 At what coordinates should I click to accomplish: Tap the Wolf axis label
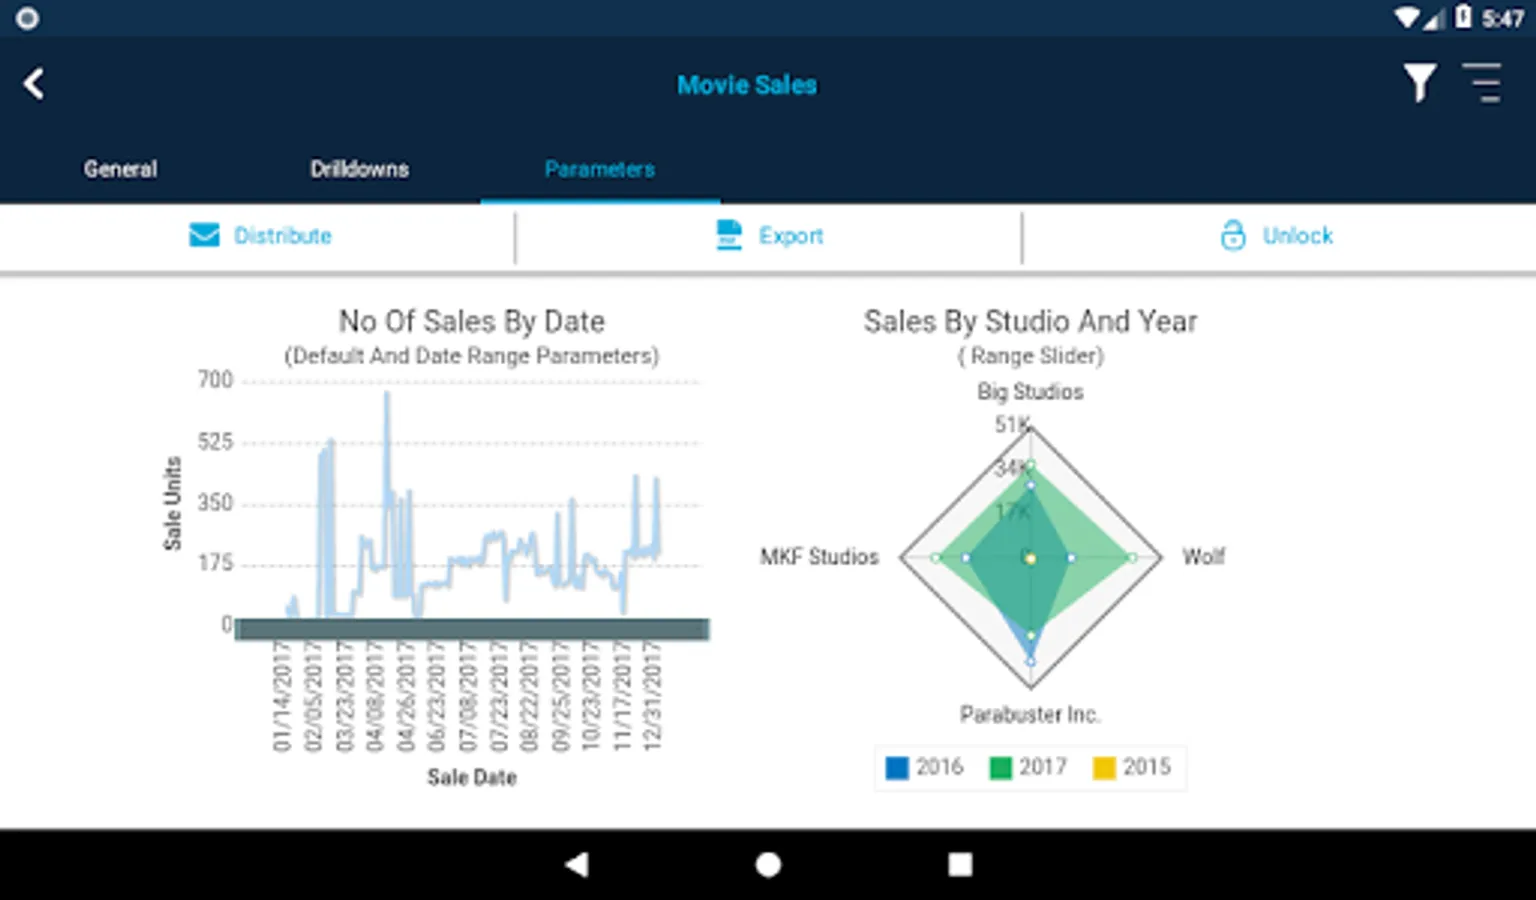1203,557
